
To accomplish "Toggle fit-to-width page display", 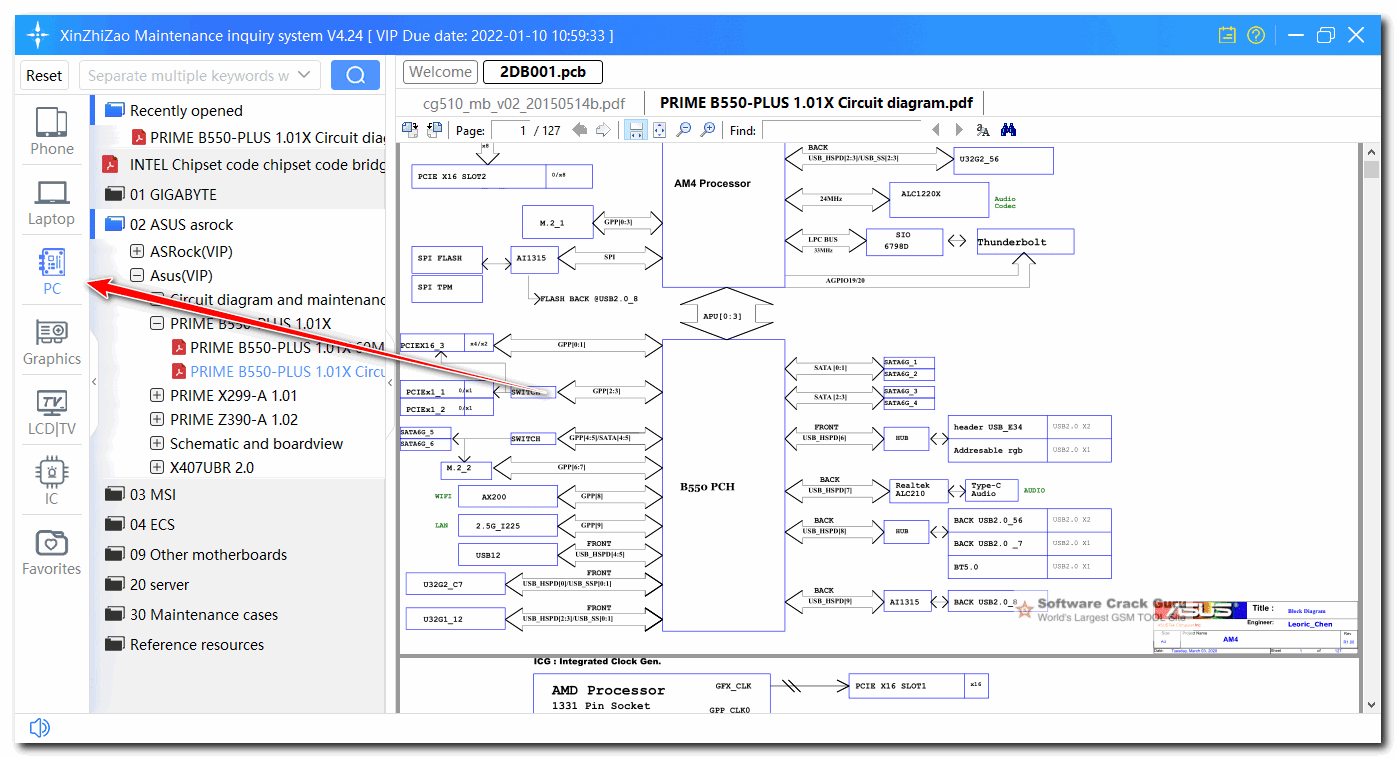I will pos(636,129).
